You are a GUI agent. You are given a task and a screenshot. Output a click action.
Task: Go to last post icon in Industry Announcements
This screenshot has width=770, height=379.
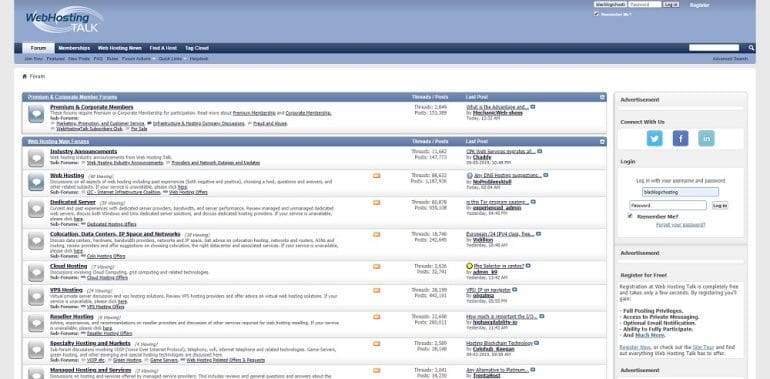(540, 151)
